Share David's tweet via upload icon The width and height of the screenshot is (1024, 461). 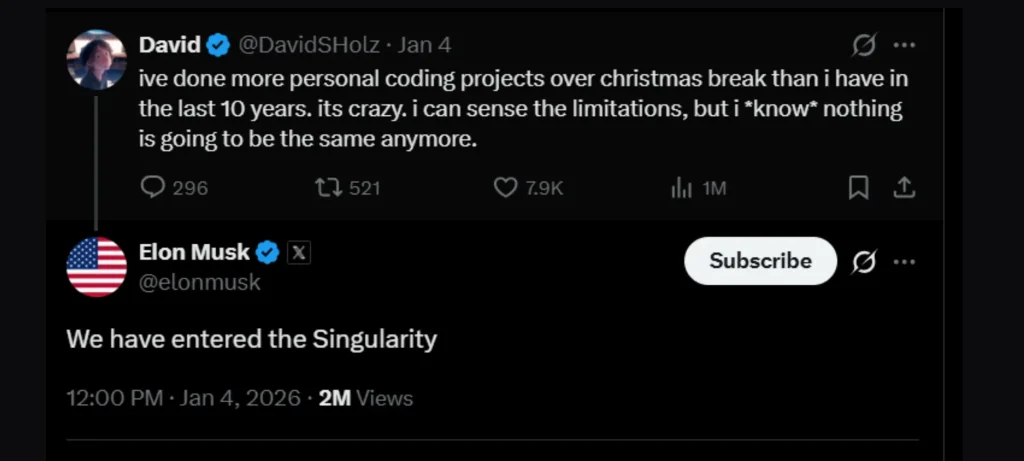pyautogui.click(x=902, y=187)
